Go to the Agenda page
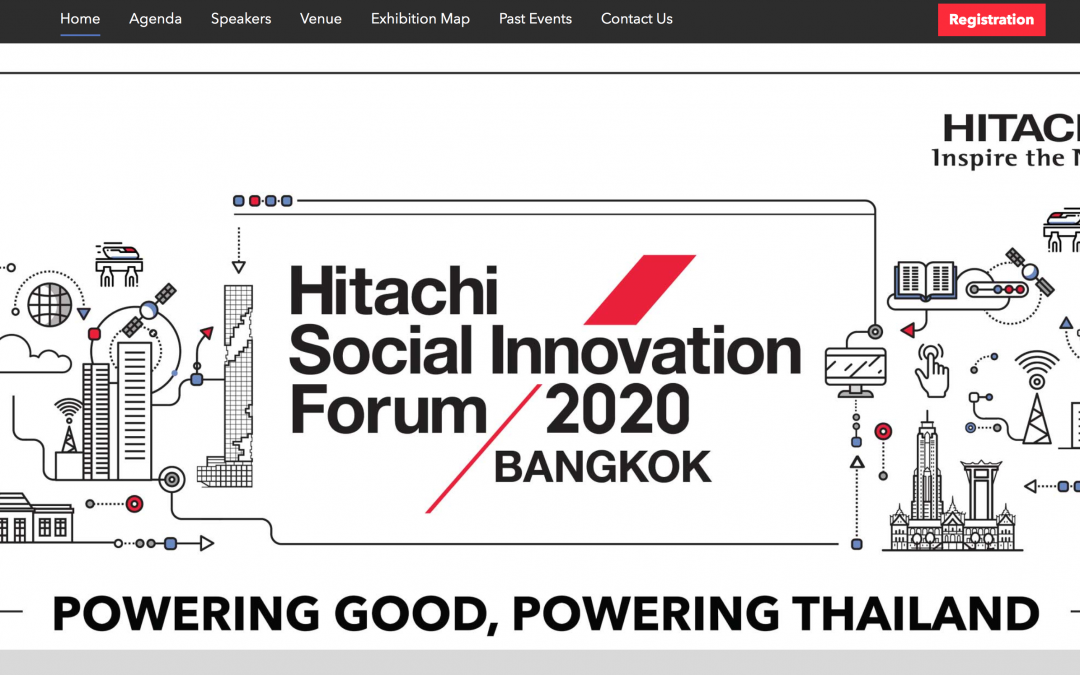Image resolution: width=1080 pixels, height=675 pixels. pyautogui.click(x=155, y=19)
